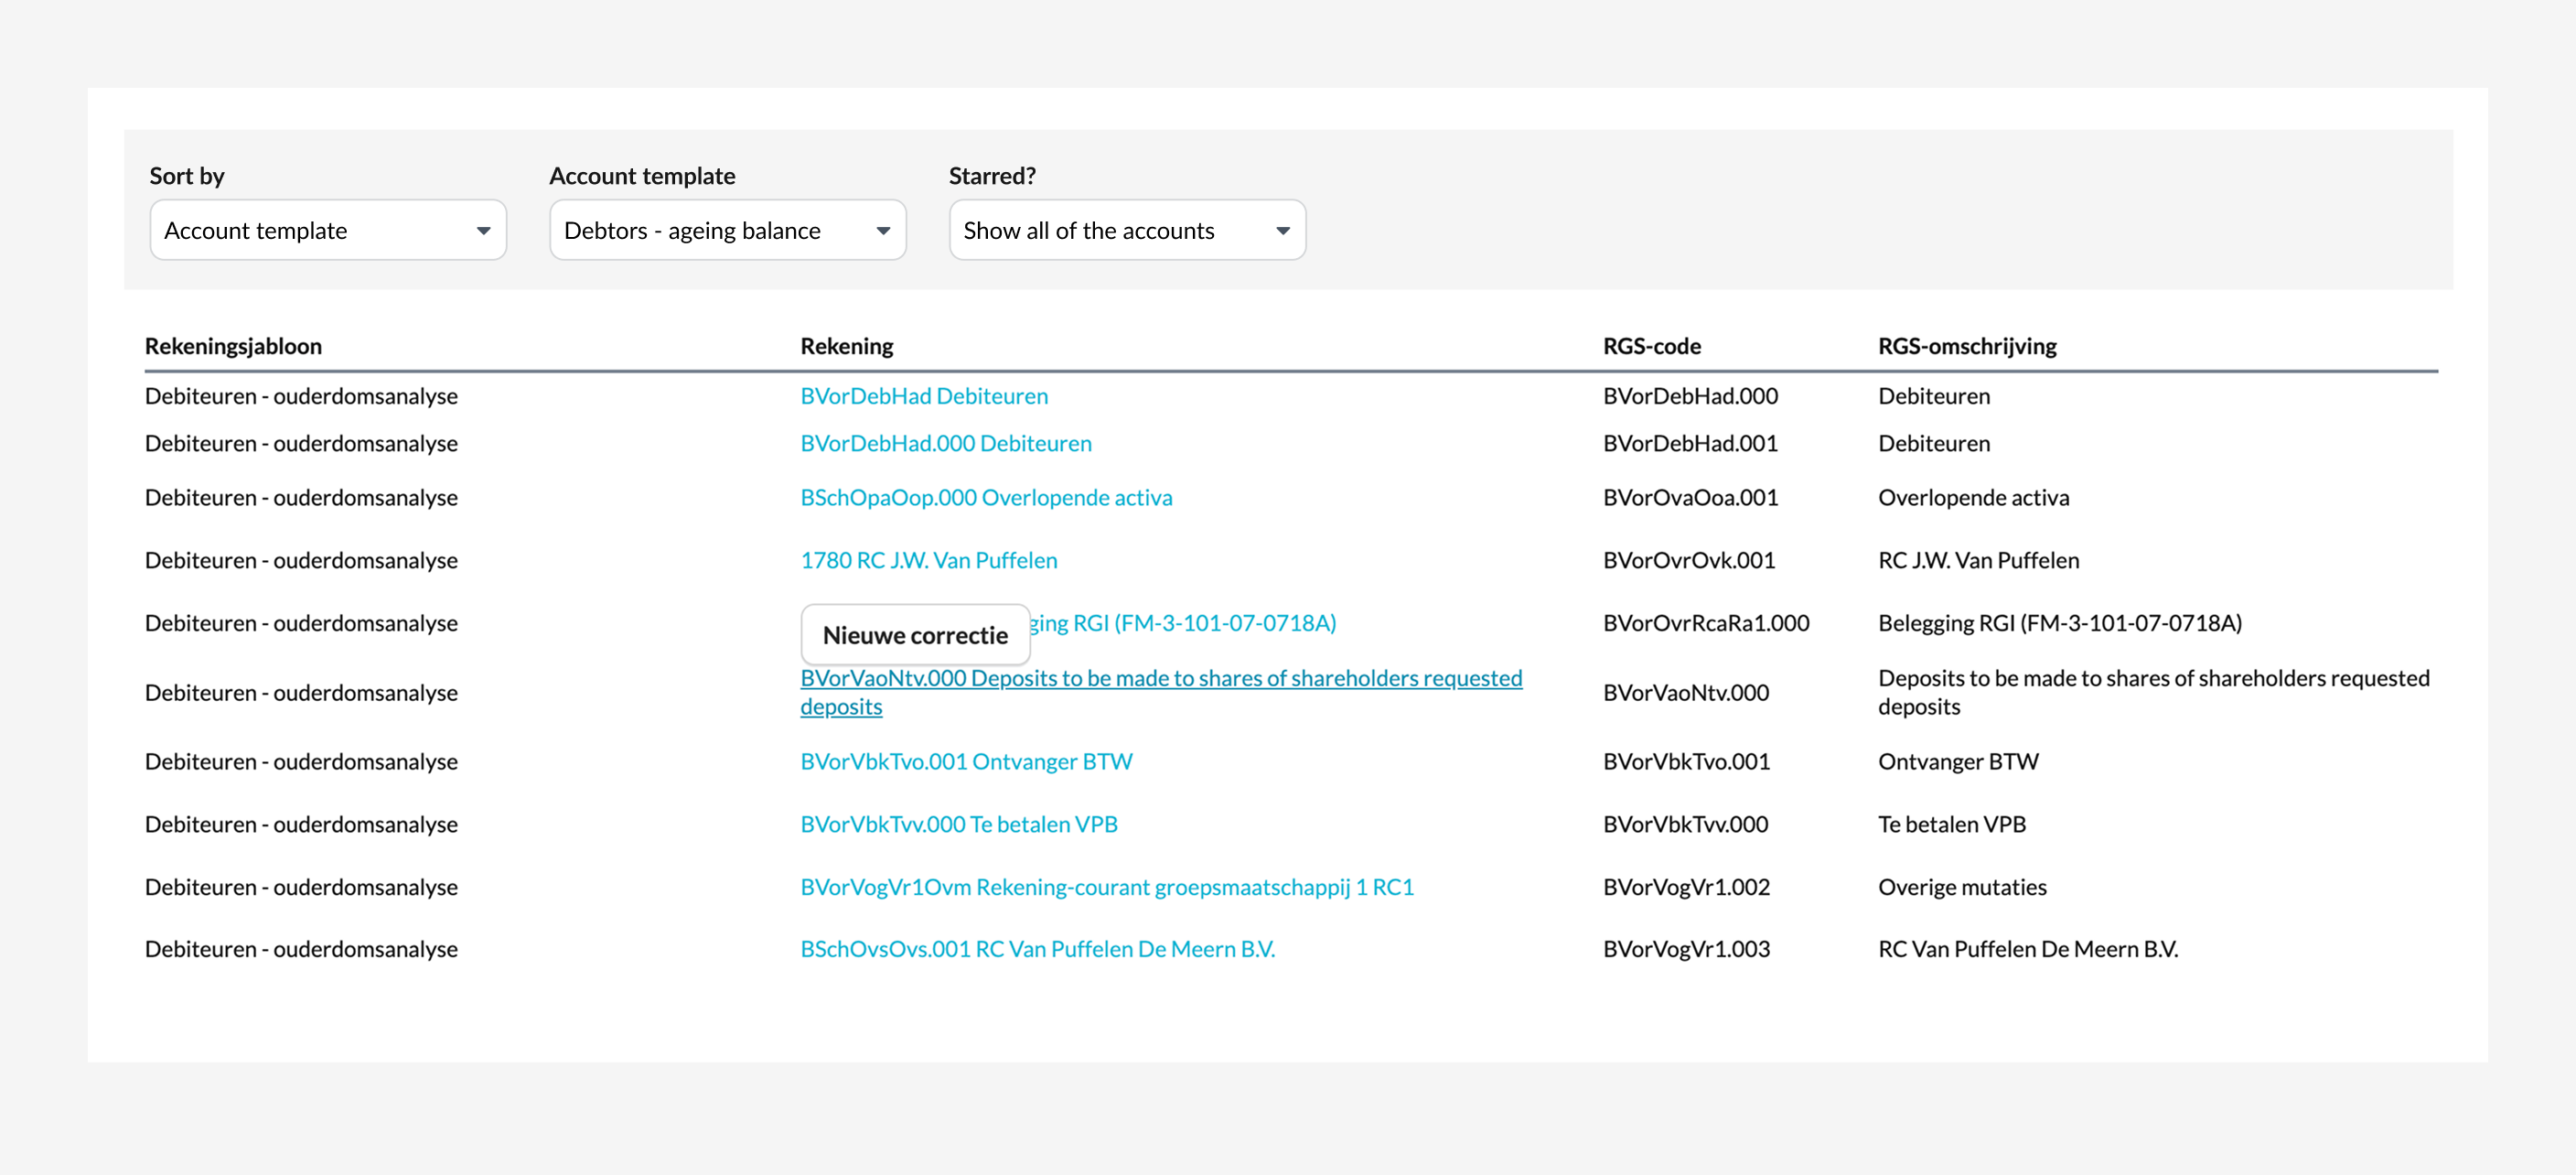This screenshot has height=1175, width=2576.
Task: Click the Nieuwe correctie tooltip button
Action: 914,635
